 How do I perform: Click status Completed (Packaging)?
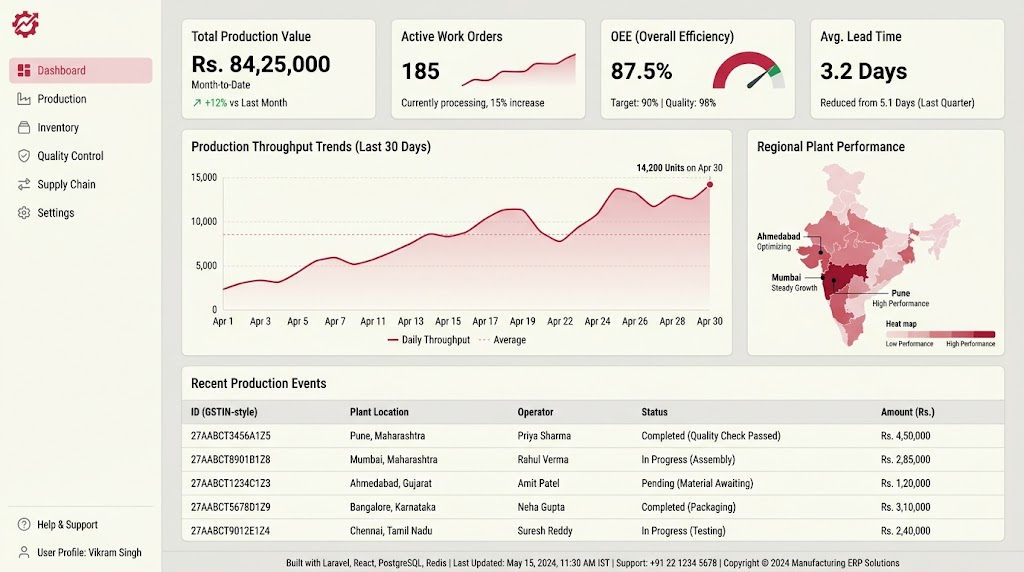pos(688,507)
